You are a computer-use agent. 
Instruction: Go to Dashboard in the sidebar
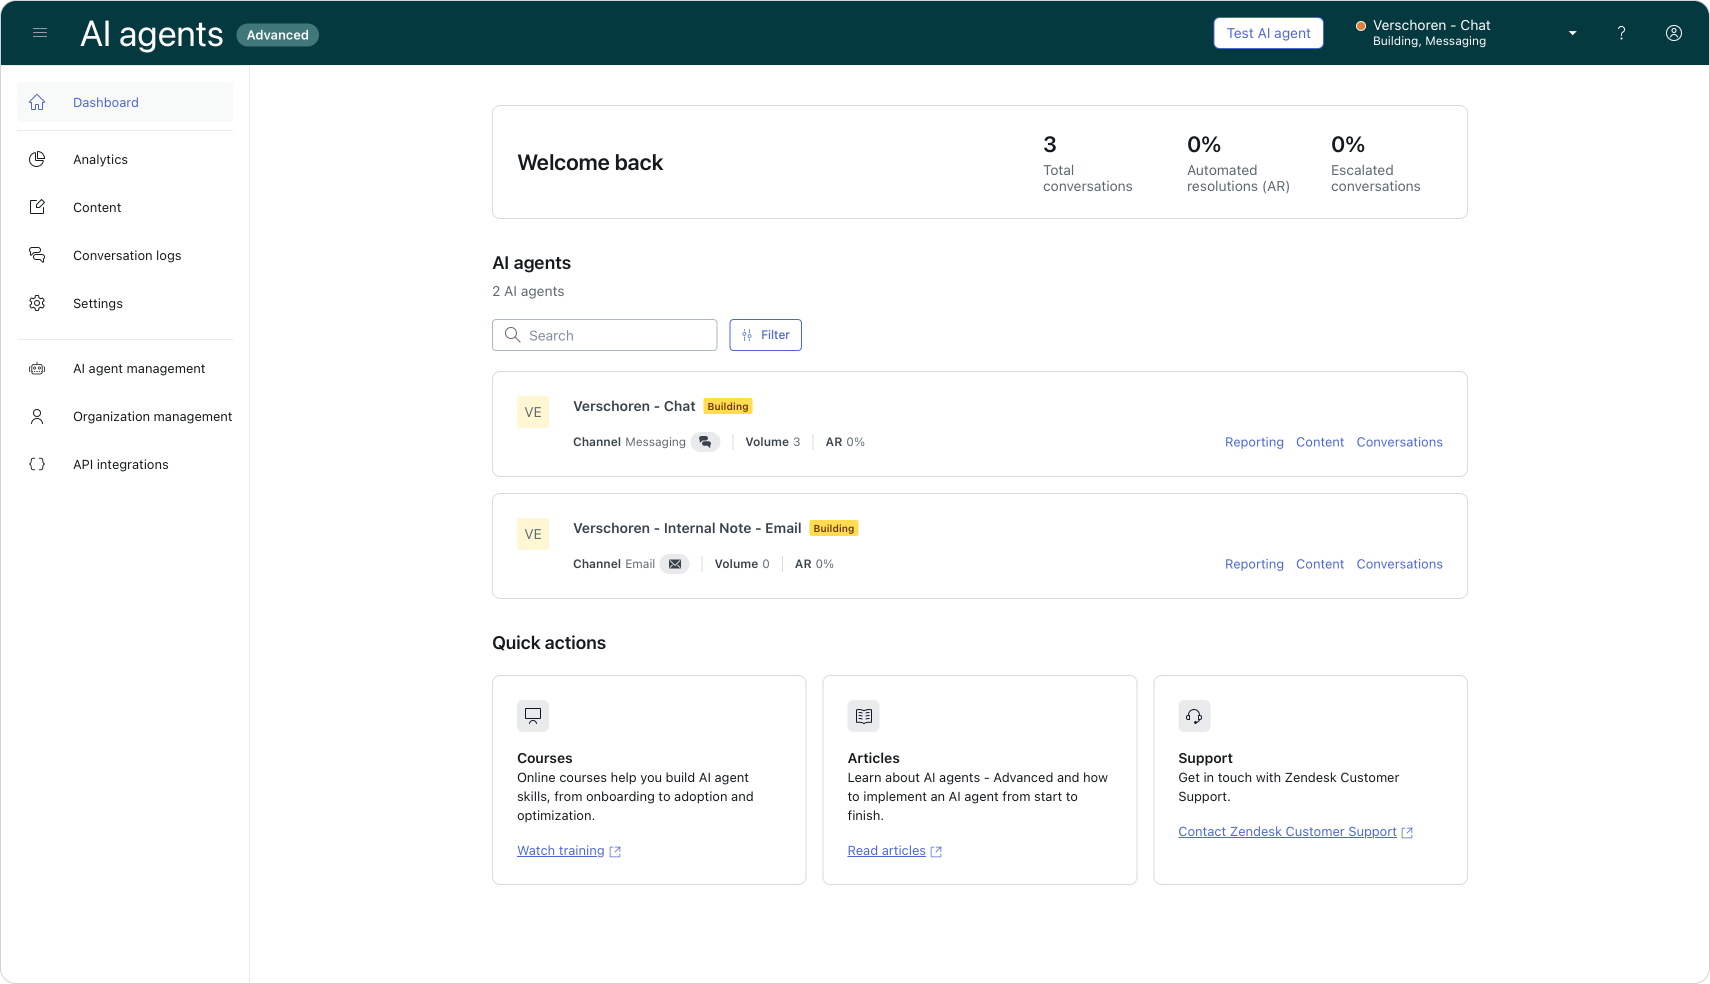(x=106, y=102)
